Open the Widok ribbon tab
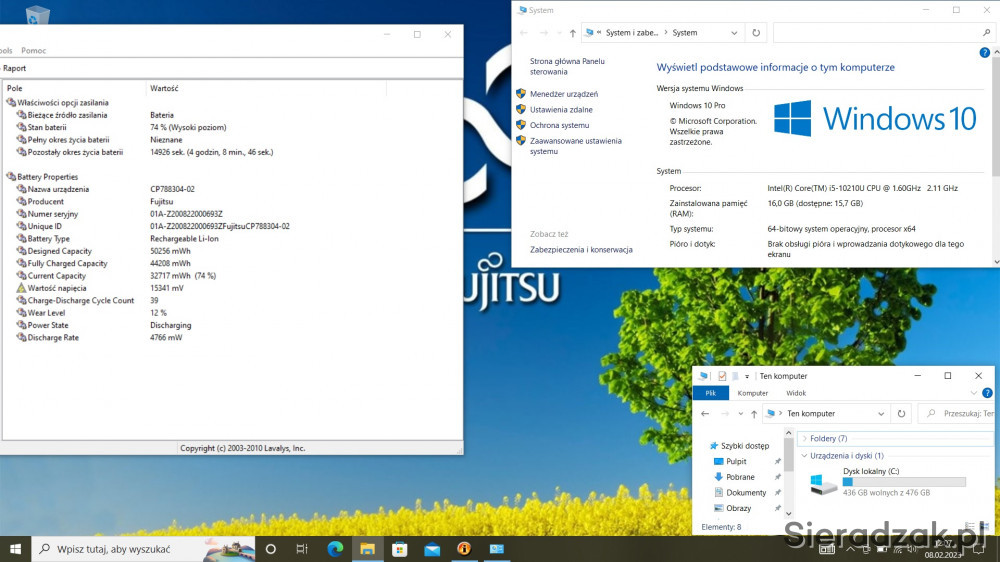This screenshot has height=562, width=1000. pyautogui.click(x=796, y=393)
